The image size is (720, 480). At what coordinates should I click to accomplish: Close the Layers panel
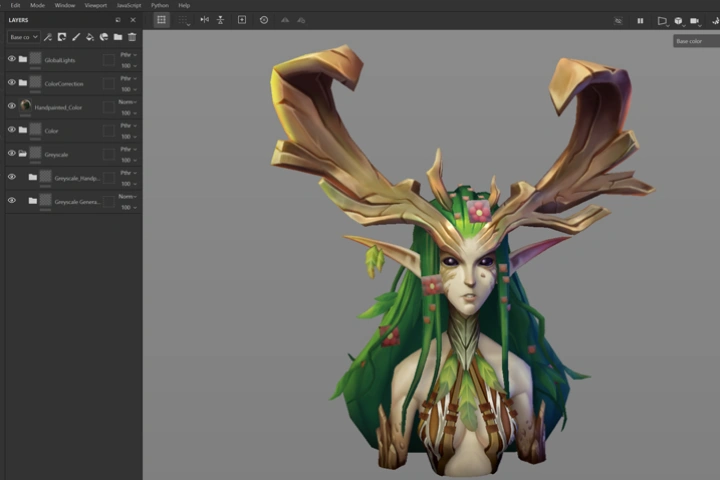133,20
